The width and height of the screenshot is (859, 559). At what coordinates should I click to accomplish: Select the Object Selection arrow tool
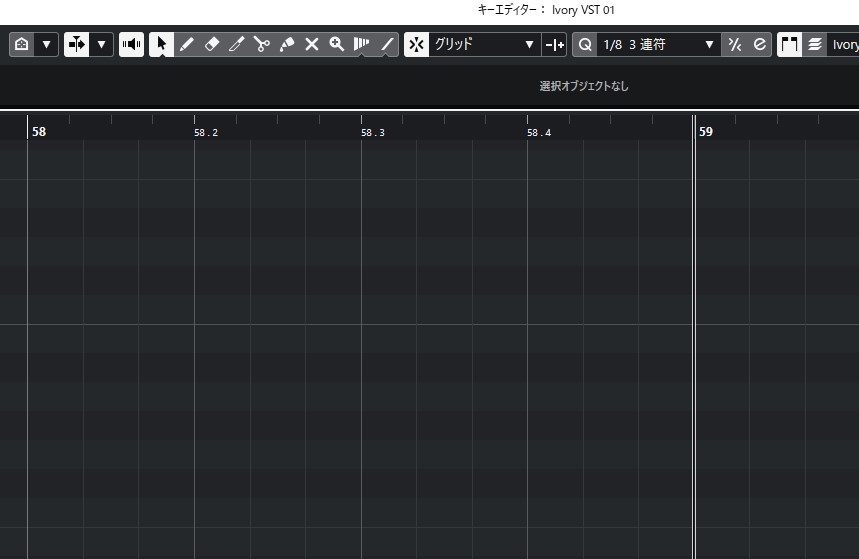click(161, 45)
